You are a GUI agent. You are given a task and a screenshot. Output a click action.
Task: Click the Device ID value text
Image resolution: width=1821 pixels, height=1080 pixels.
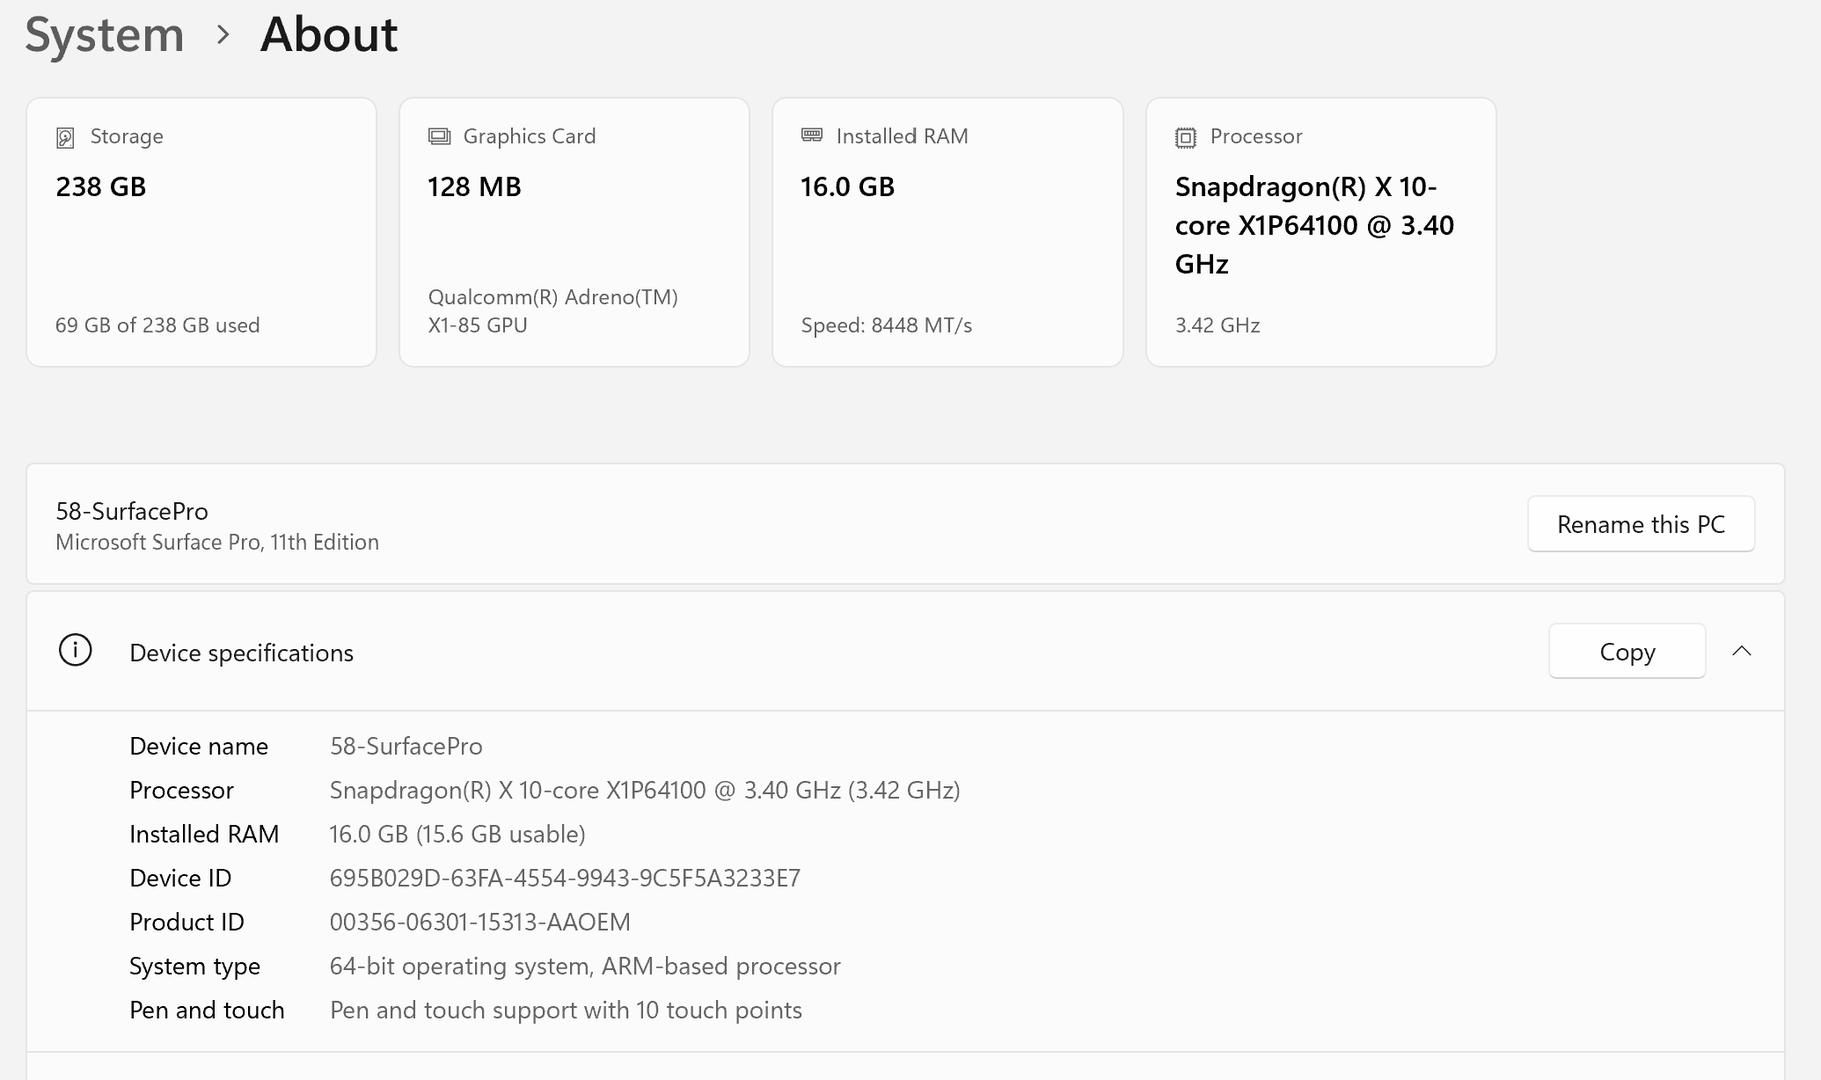click(x=565, y=878)
